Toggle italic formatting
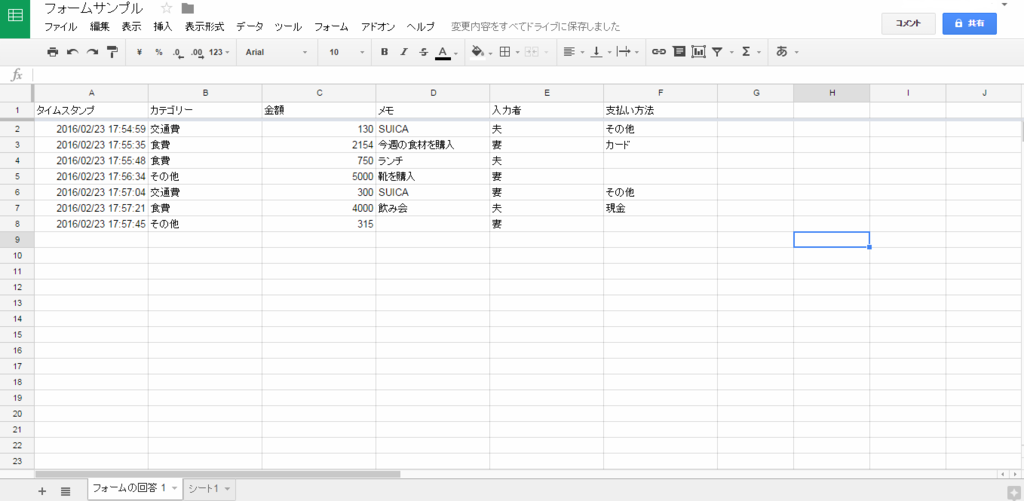Screen dimensions: 1024x501 404,52
